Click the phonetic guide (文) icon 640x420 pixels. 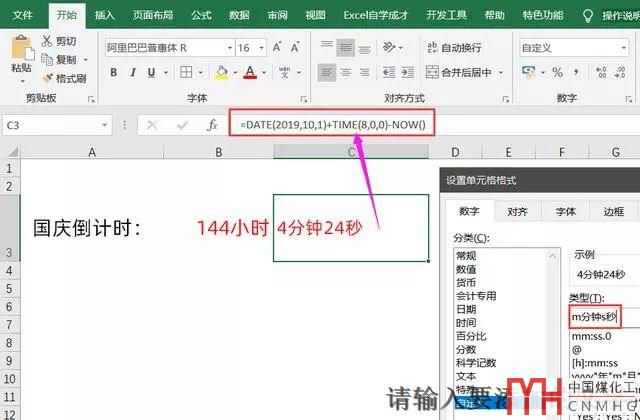click(x=284, y=73)
